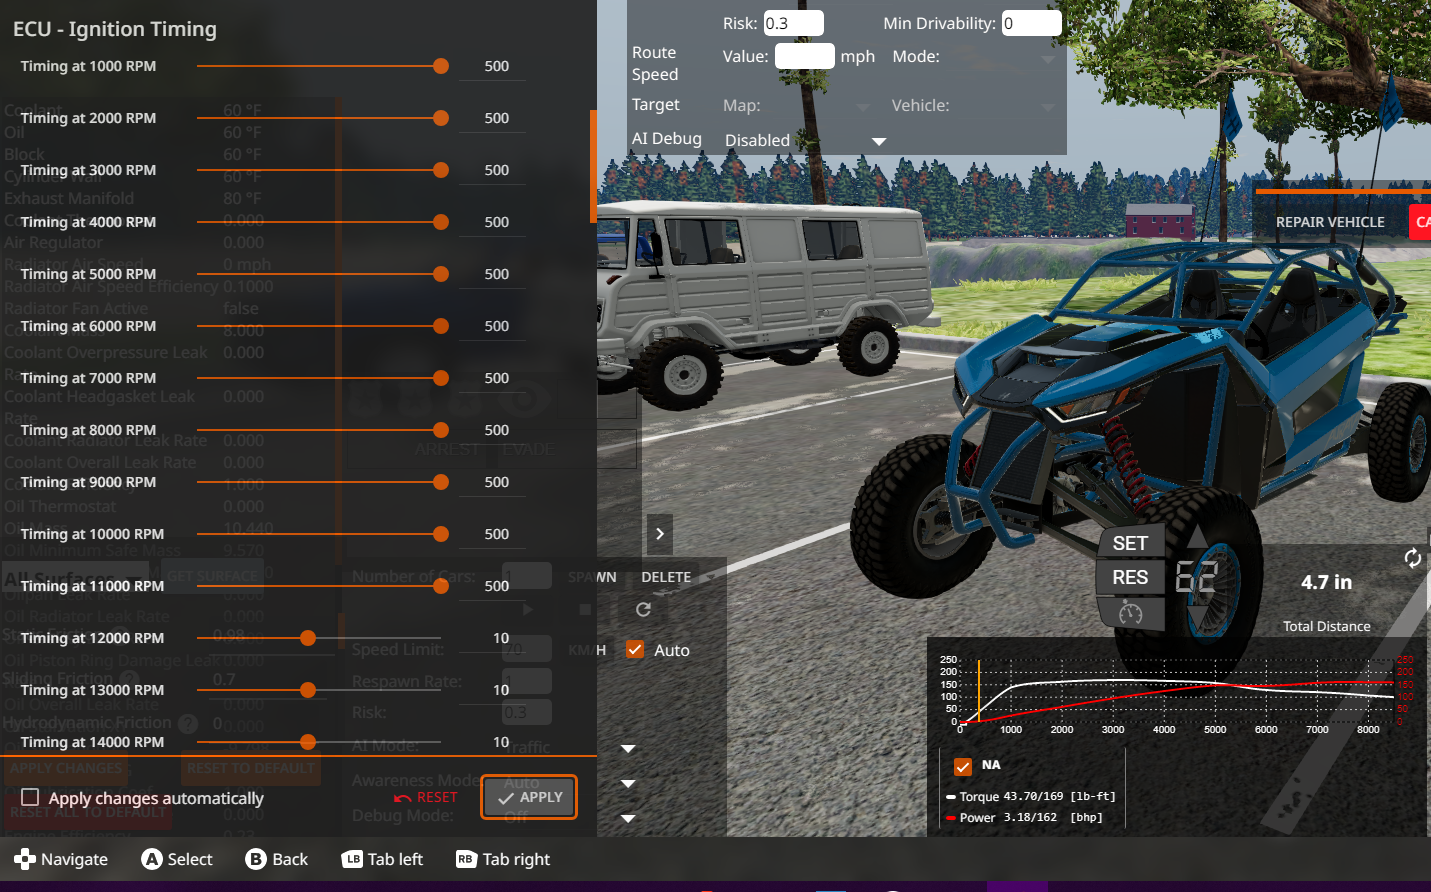
Task: Click the Timing at 6000 RPM slider handle
Action: click(441, 326)
